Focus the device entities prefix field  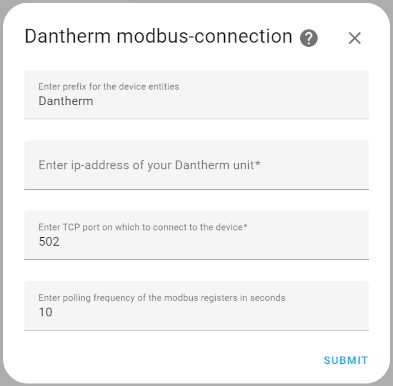pyautogui.click(x=196, y=94)
